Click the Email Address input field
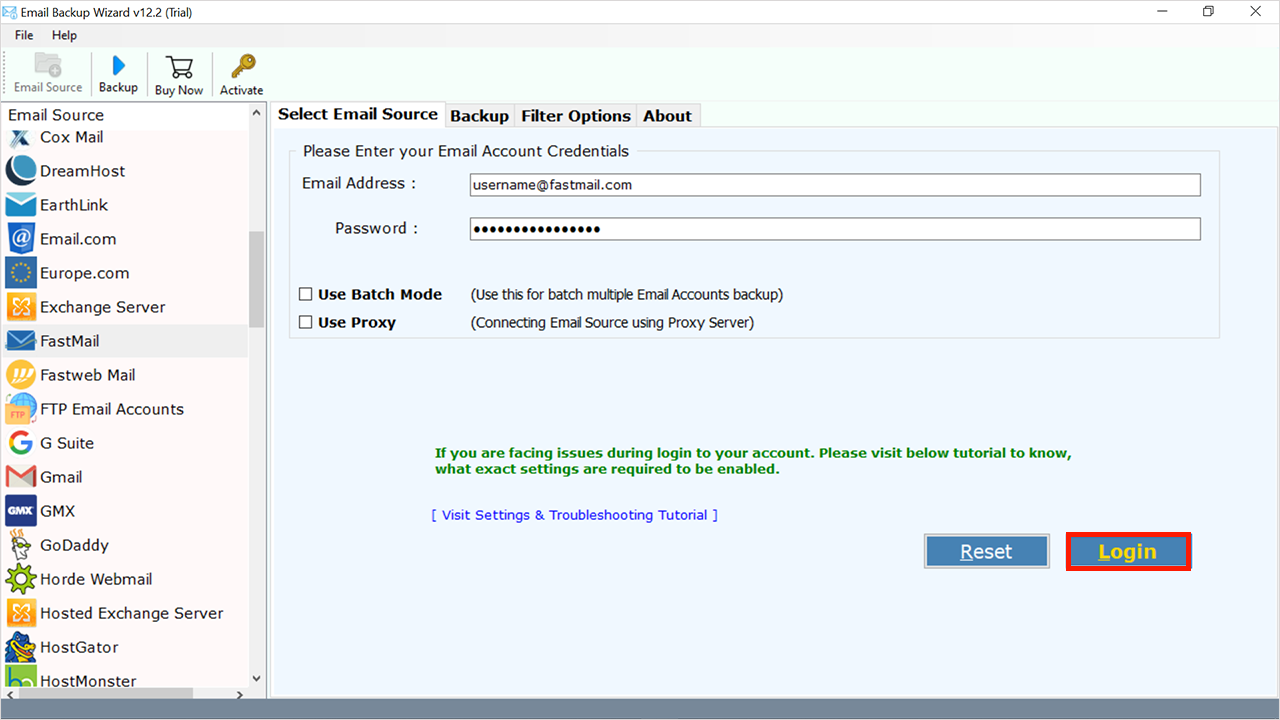The width and height of the screenshot is (1280, 720). pyautogui.click(x=835, y=185)
